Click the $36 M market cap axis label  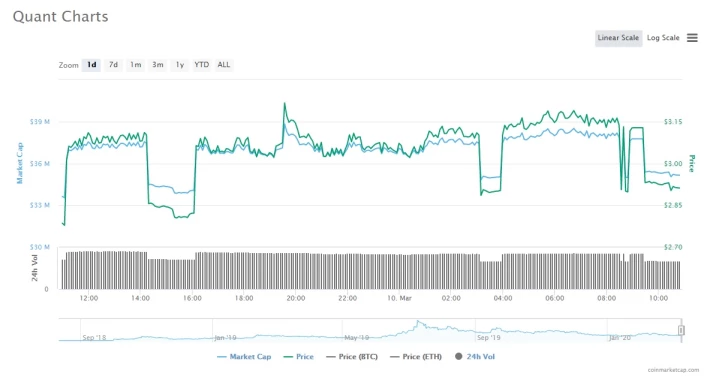40,164
